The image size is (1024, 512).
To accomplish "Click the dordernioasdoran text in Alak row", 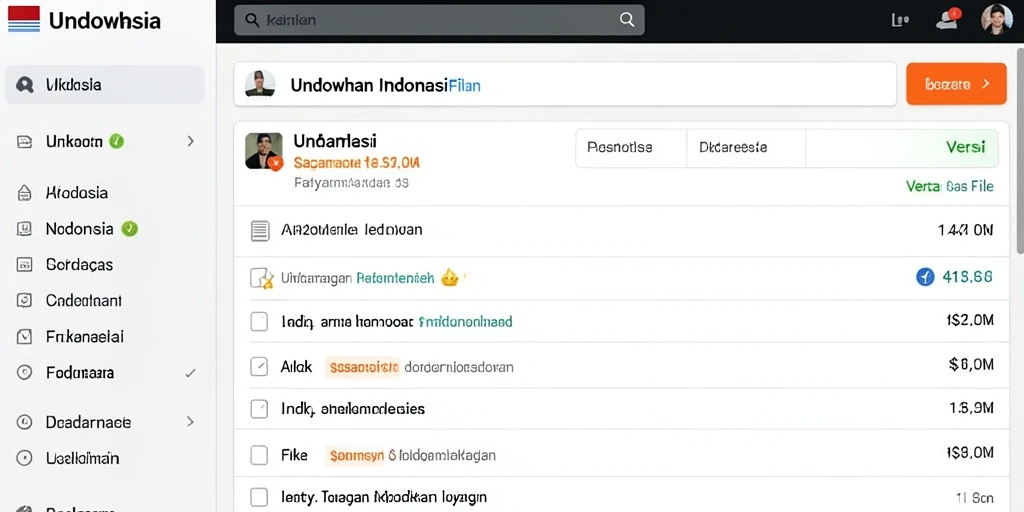I will pos(459,367).
